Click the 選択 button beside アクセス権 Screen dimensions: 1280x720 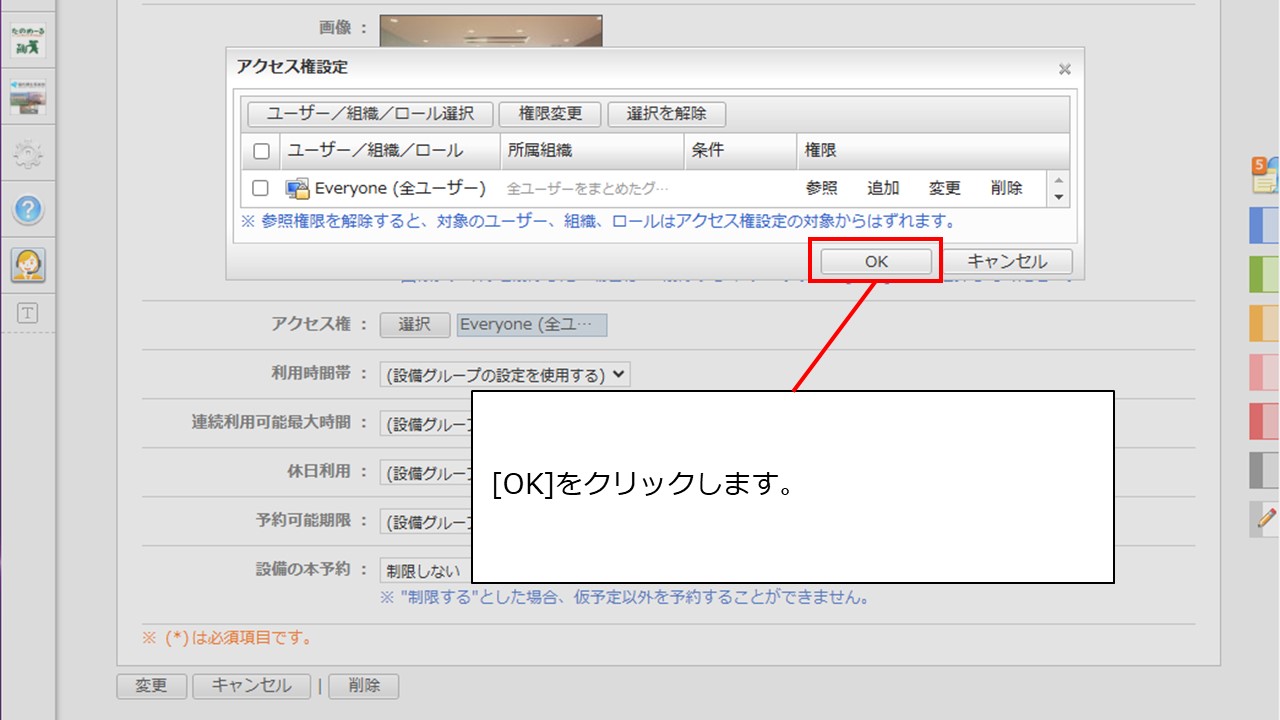(x=414, y=324)
